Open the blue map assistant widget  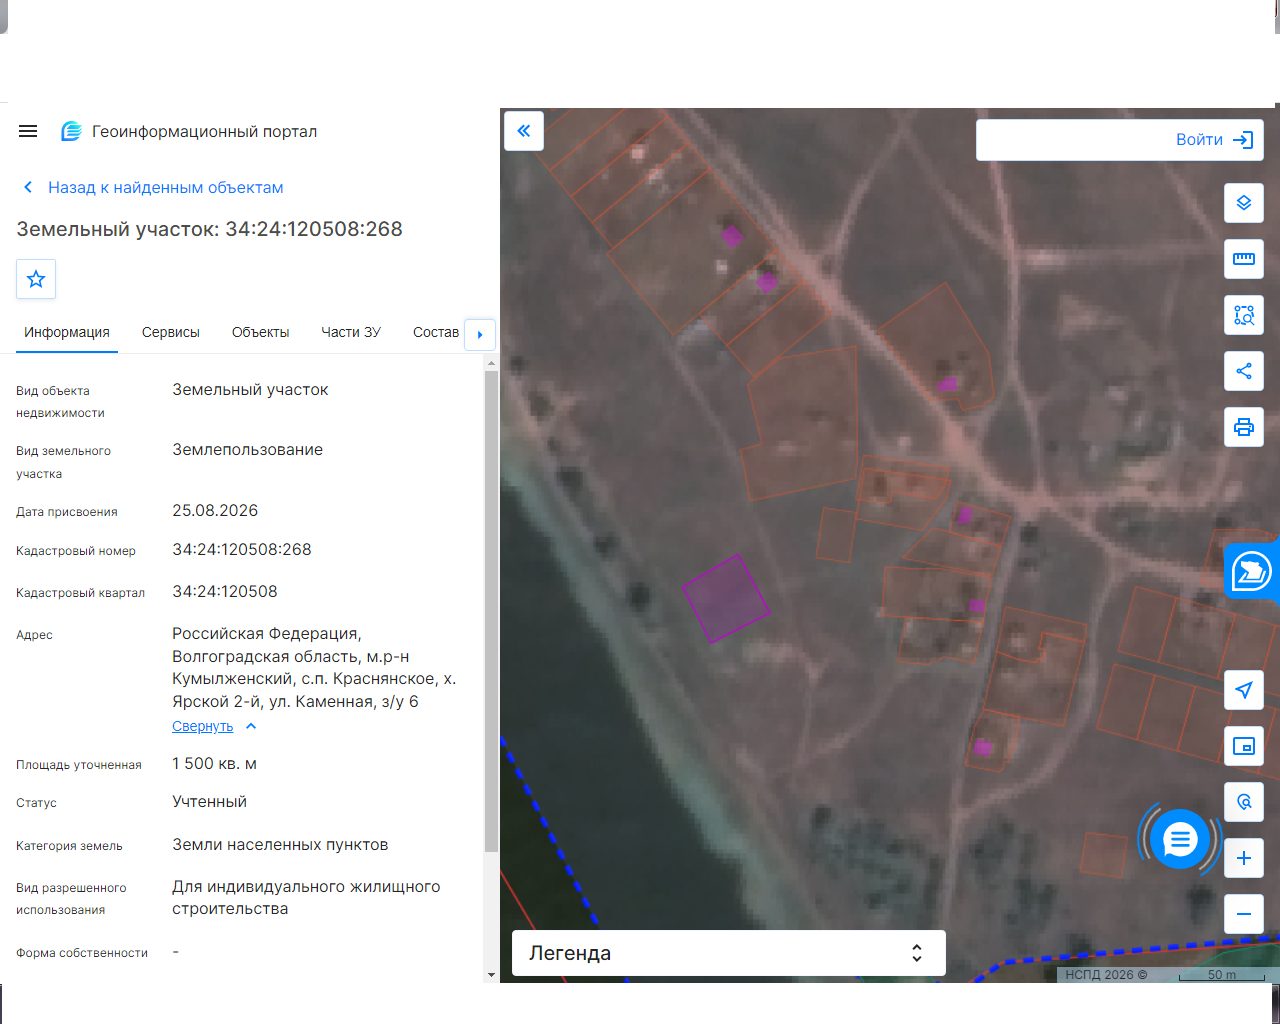[1252, 572]
